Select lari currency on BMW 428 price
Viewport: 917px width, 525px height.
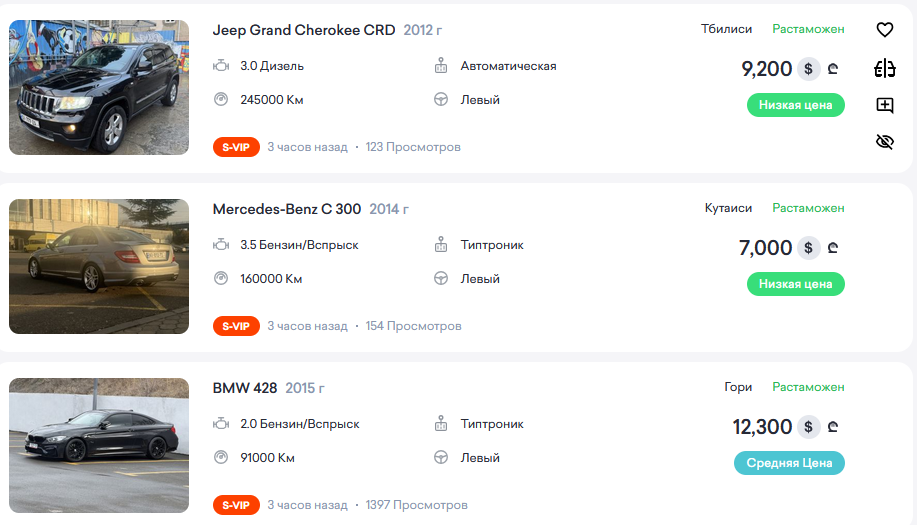[832, 427]
